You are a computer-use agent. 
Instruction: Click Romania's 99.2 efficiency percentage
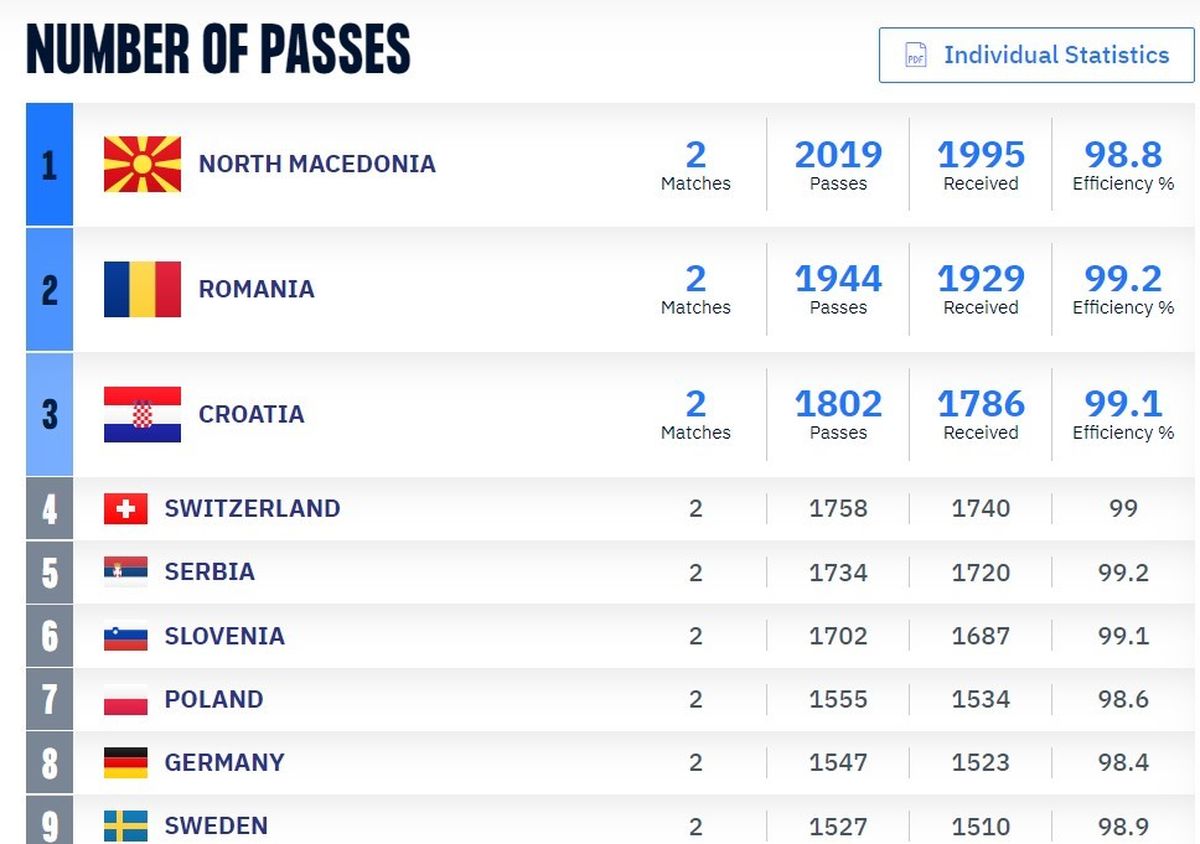pos(1123,279)
